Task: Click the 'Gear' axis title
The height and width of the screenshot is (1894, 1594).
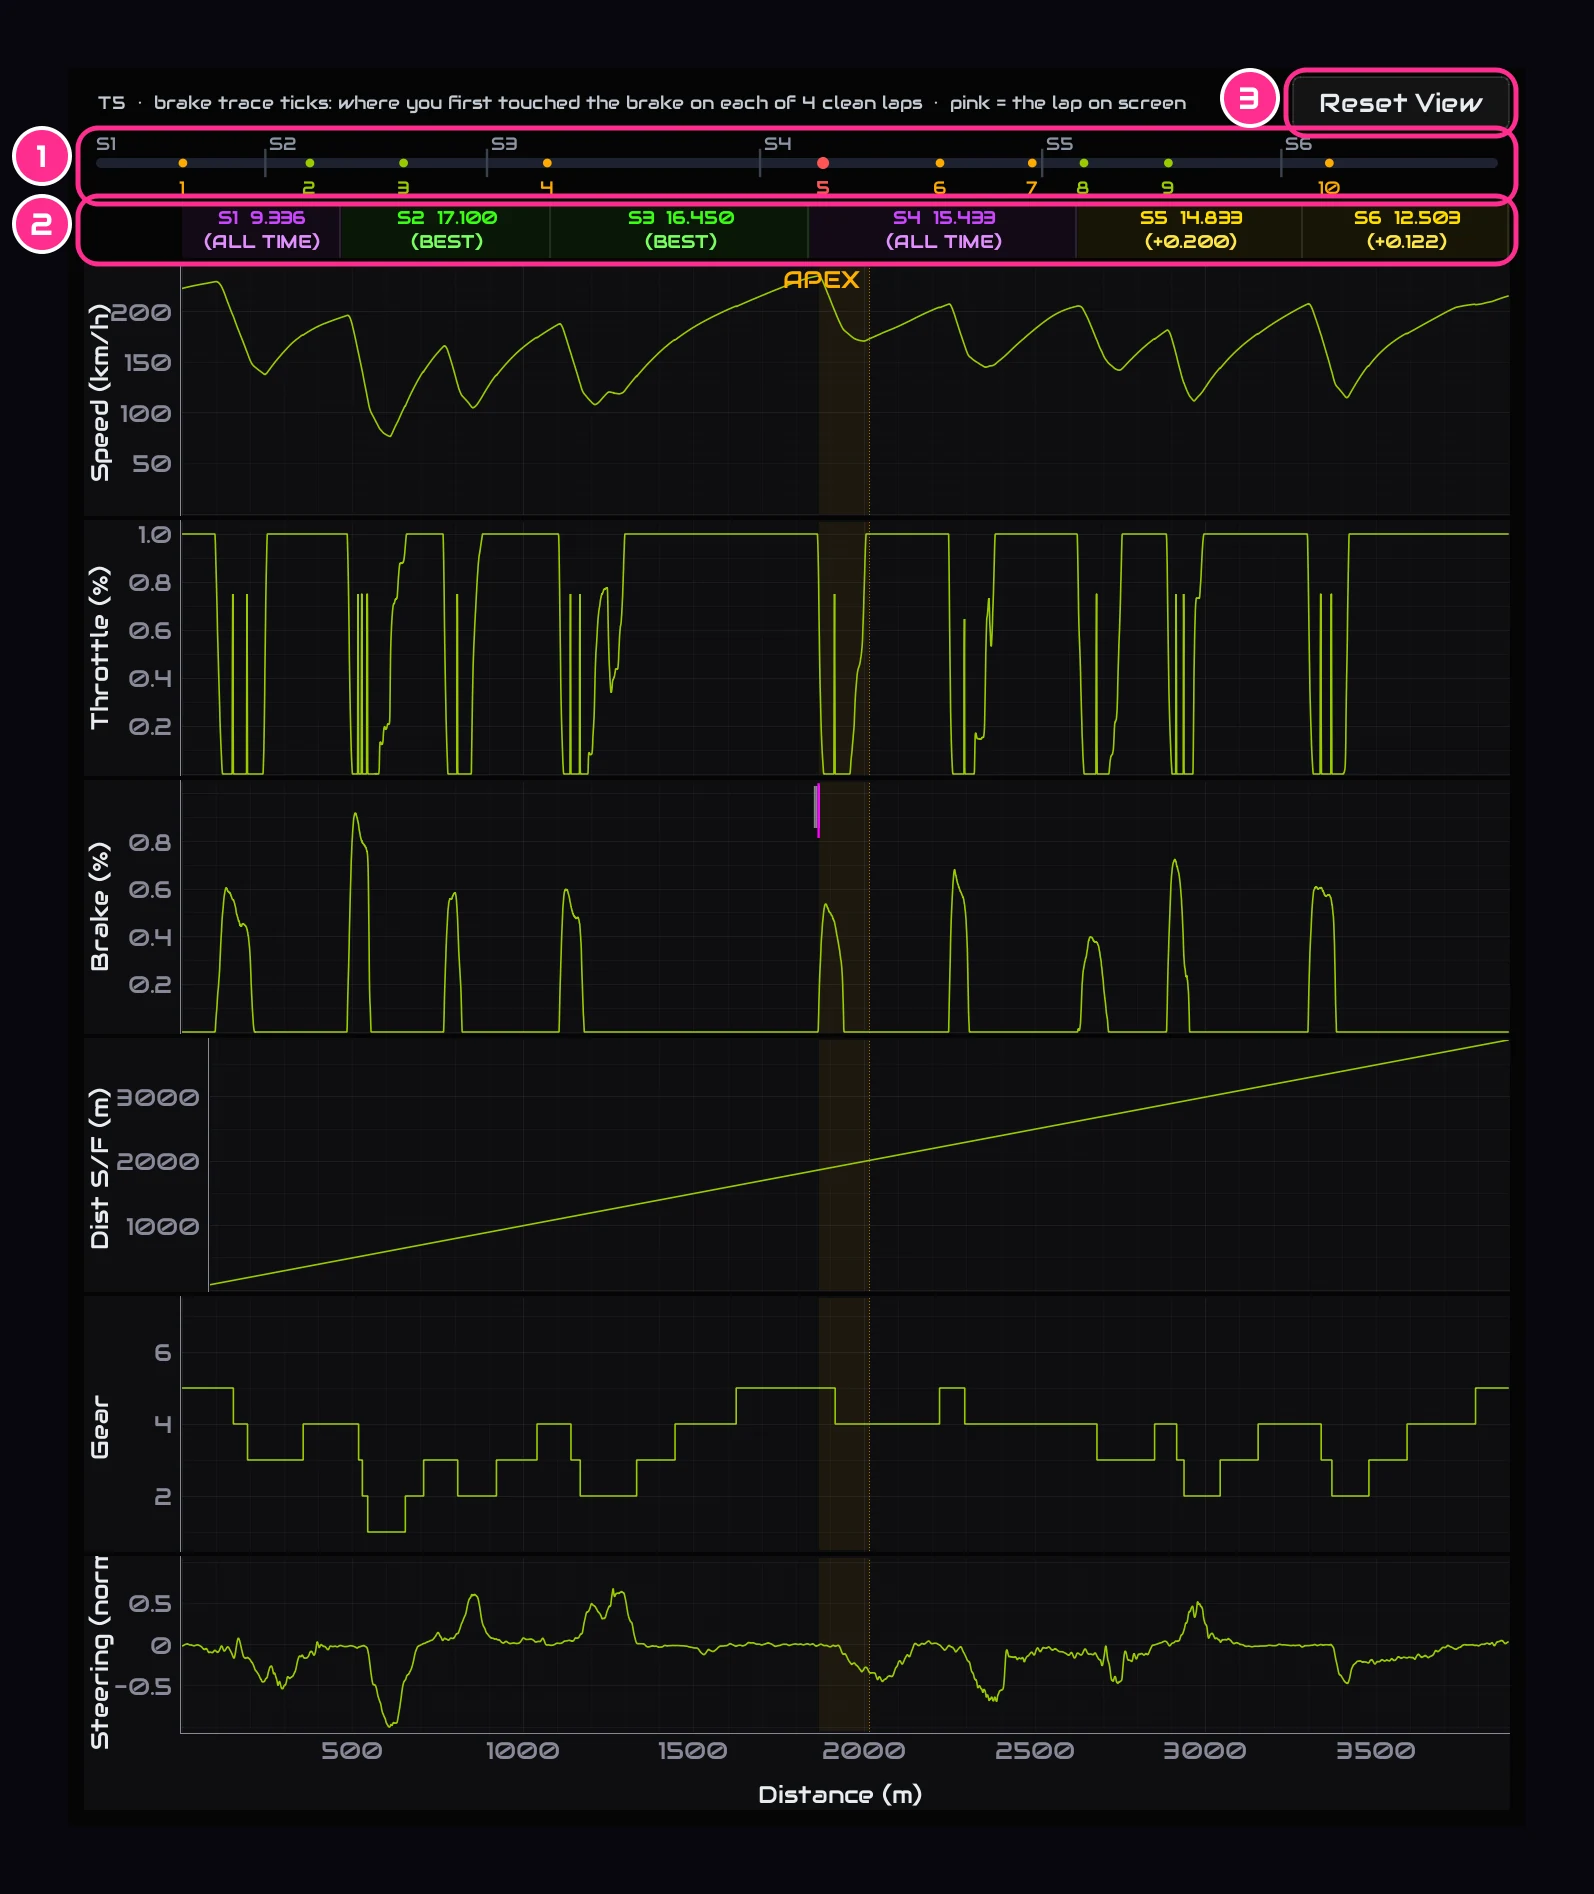Action: pos(99,1427)
